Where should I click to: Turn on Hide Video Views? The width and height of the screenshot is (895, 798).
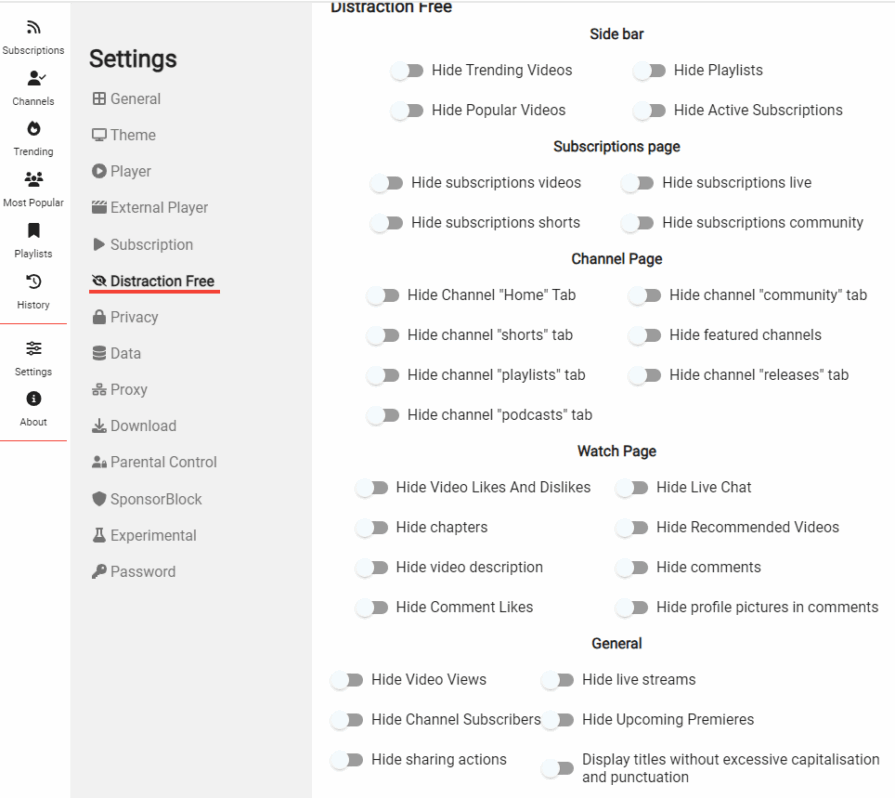click(x=347, y=680)
